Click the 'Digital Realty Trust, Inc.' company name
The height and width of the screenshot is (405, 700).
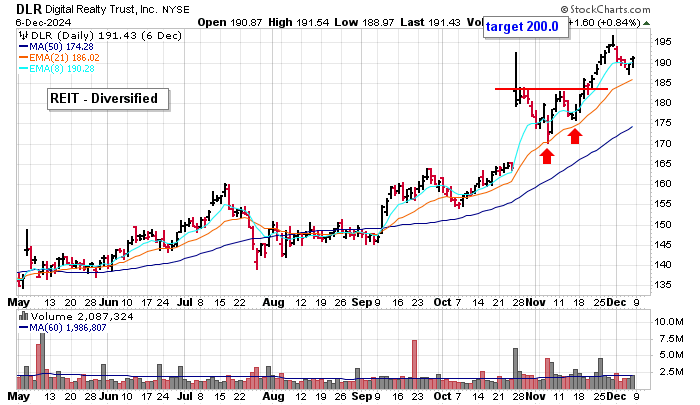[x=102, y=9]
